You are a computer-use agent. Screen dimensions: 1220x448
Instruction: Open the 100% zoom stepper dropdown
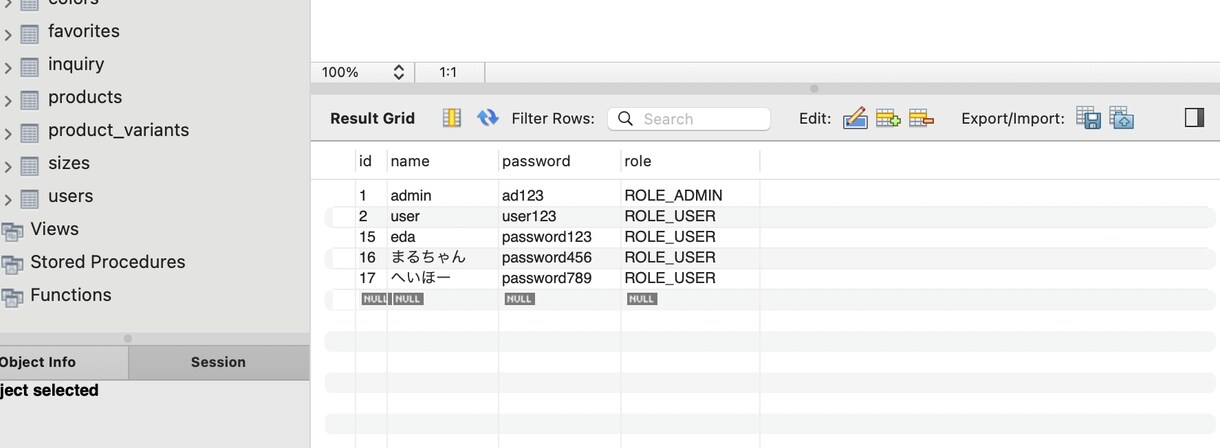click(398, 72)
